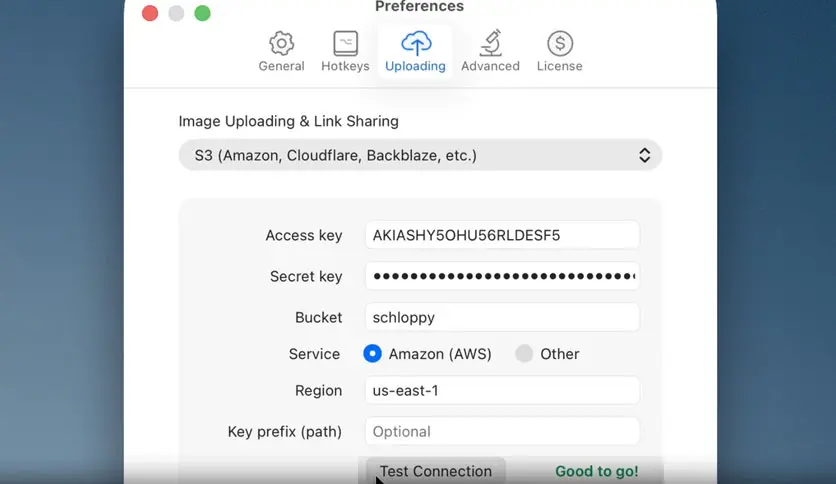This screenshot has height=484, width=836.
Task: Click the Region label
Action: point(318,391)
